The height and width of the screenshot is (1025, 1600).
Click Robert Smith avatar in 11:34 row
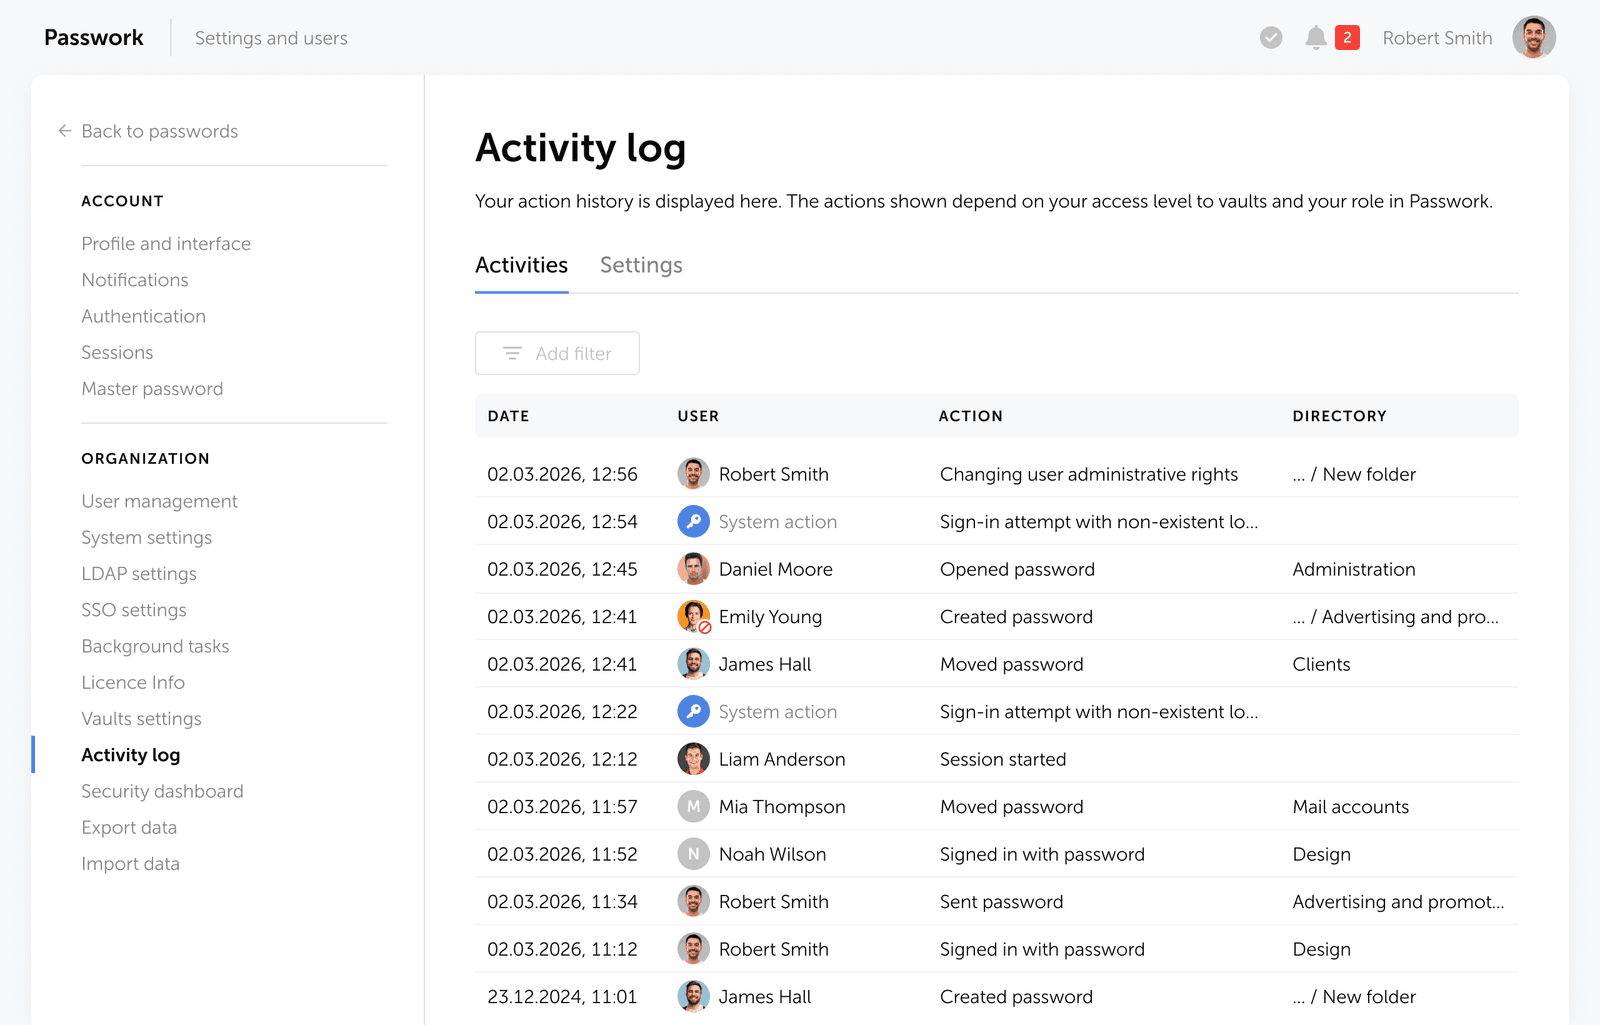(693, 902)
